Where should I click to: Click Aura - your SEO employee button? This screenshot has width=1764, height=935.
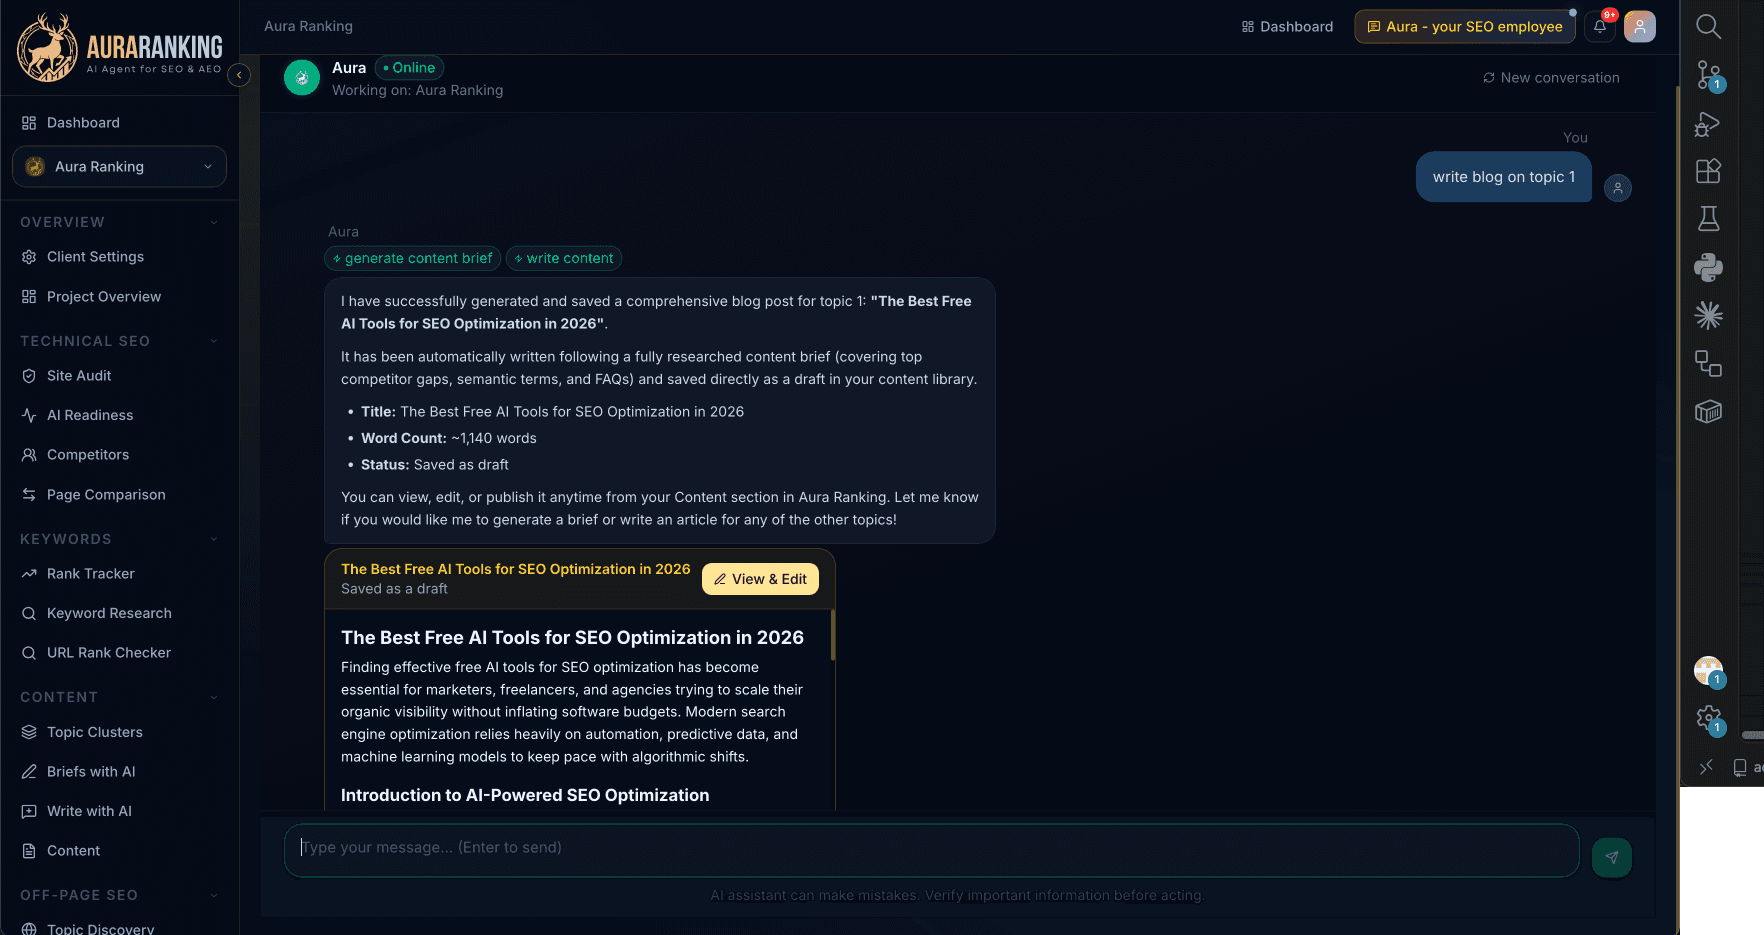[1464, 27]
